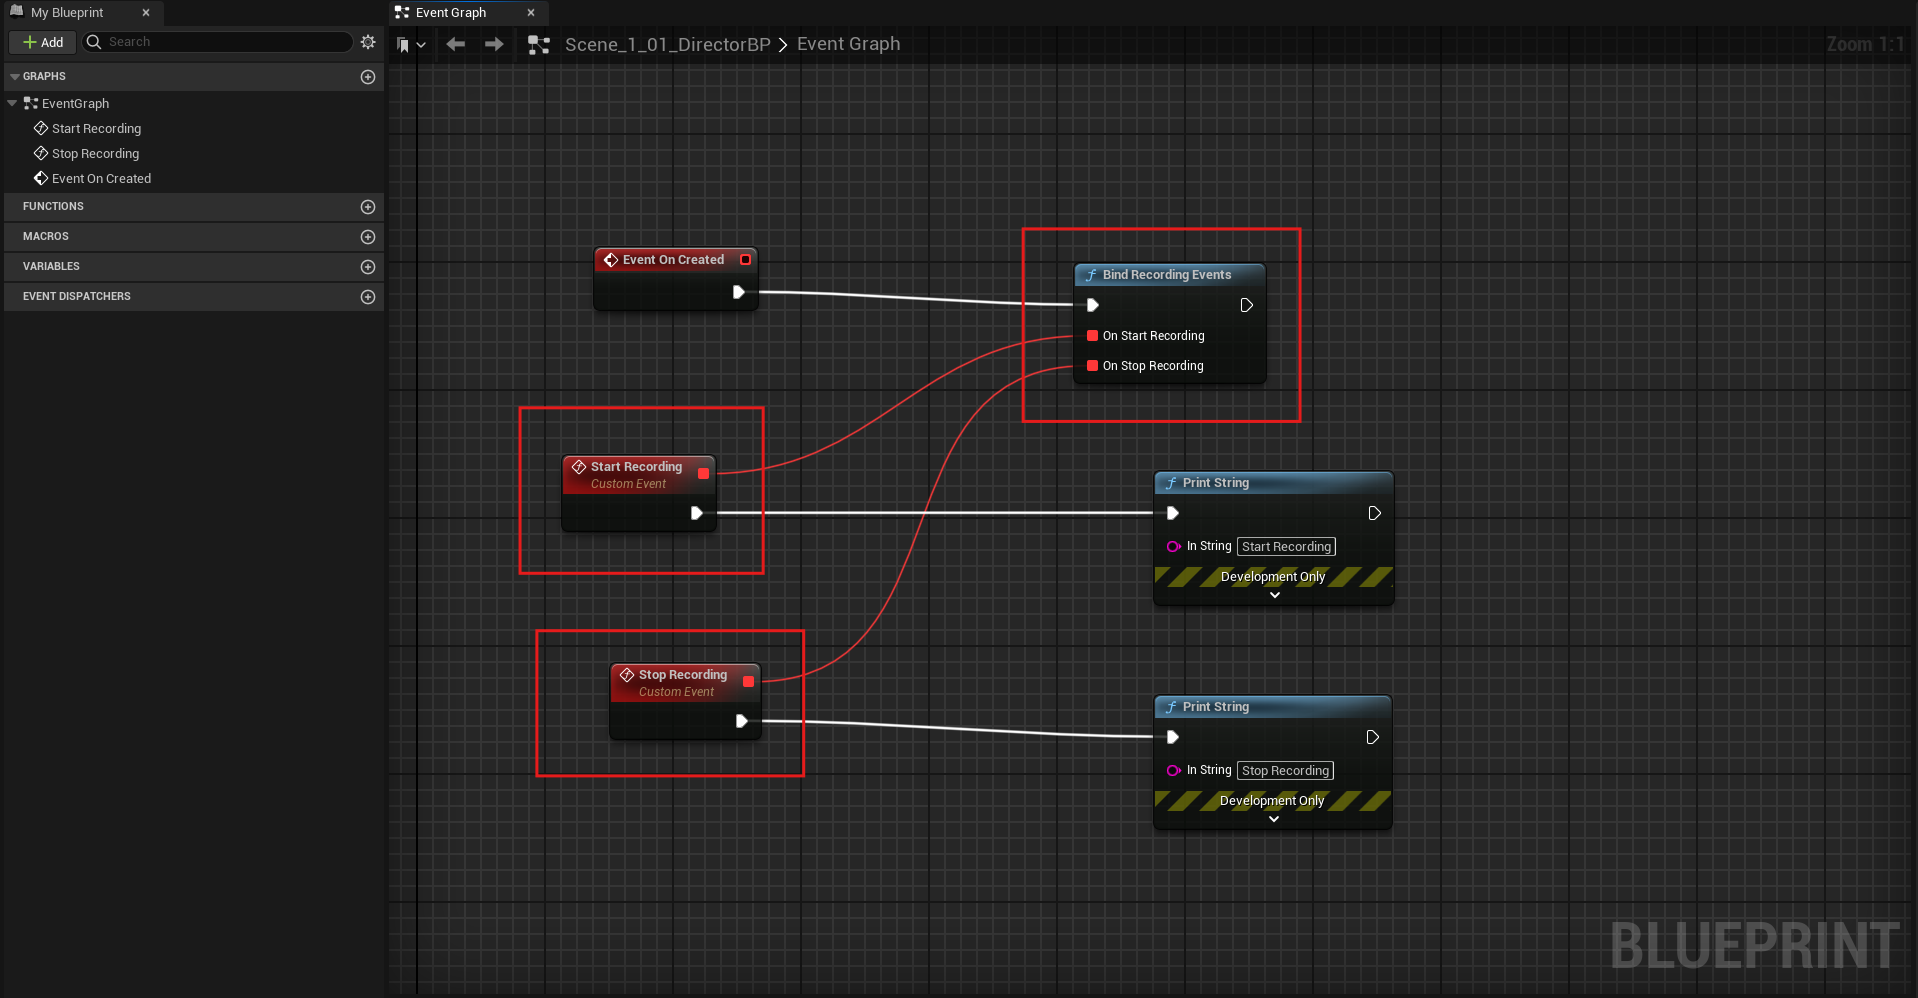The image size is (1918, 998).
Task: Add a new variable with plus icon
Action: click(368, 267)
